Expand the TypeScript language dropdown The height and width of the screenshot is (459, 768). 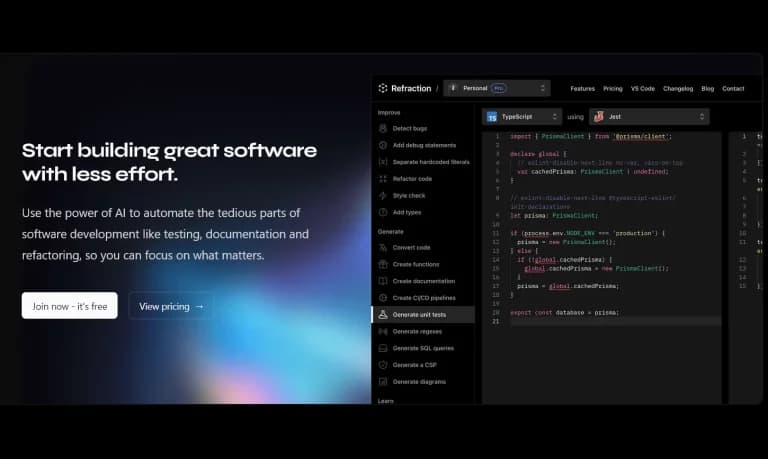[522, 117]
